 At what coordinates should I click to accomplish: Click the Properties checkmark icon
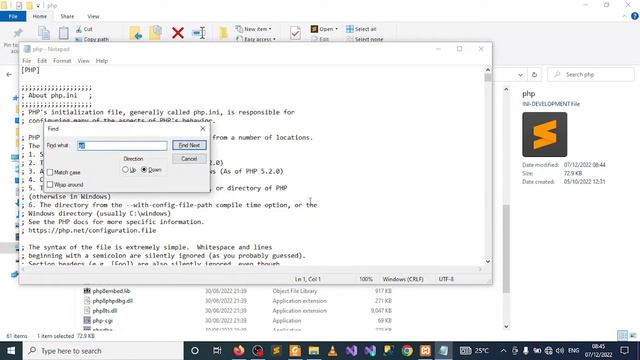click(295, 33)
